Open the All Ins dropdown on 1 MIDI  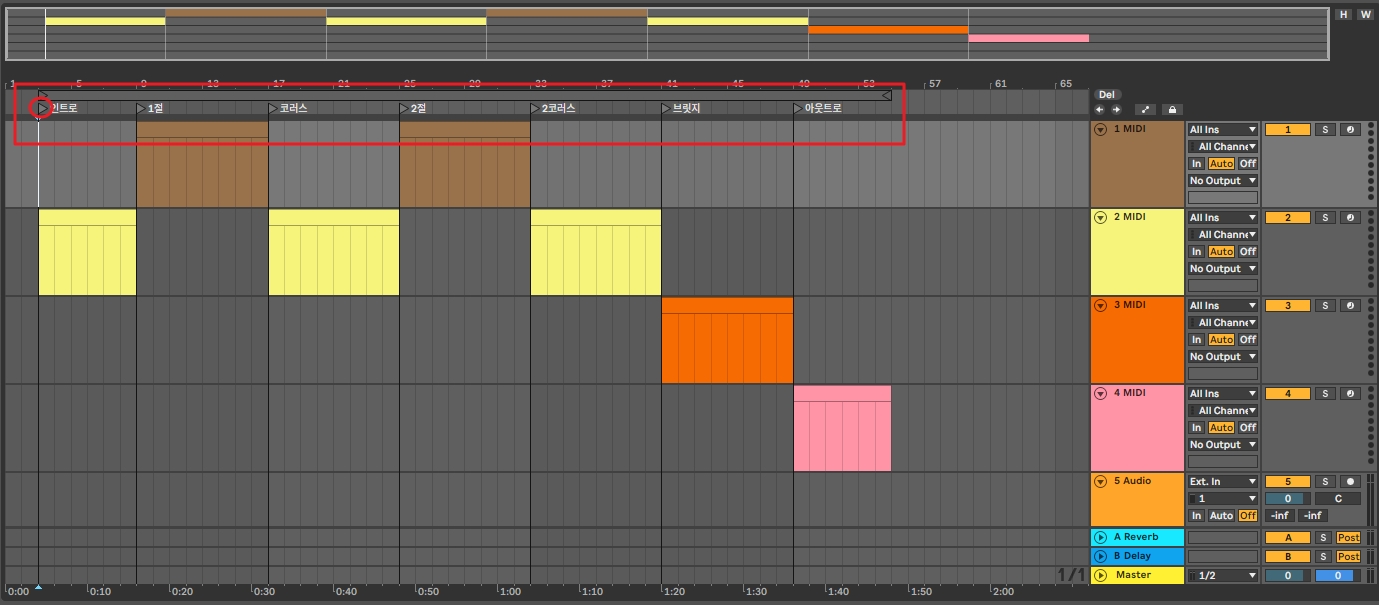[x=1223, y=130]
